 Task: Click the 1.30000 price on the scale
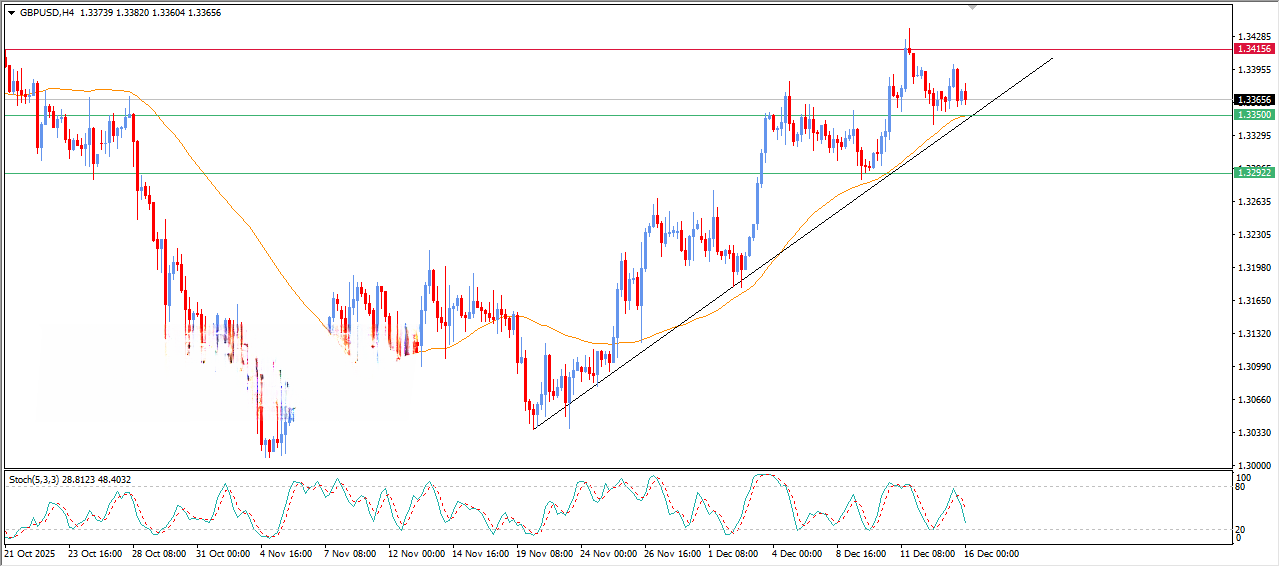point(1252,466)
